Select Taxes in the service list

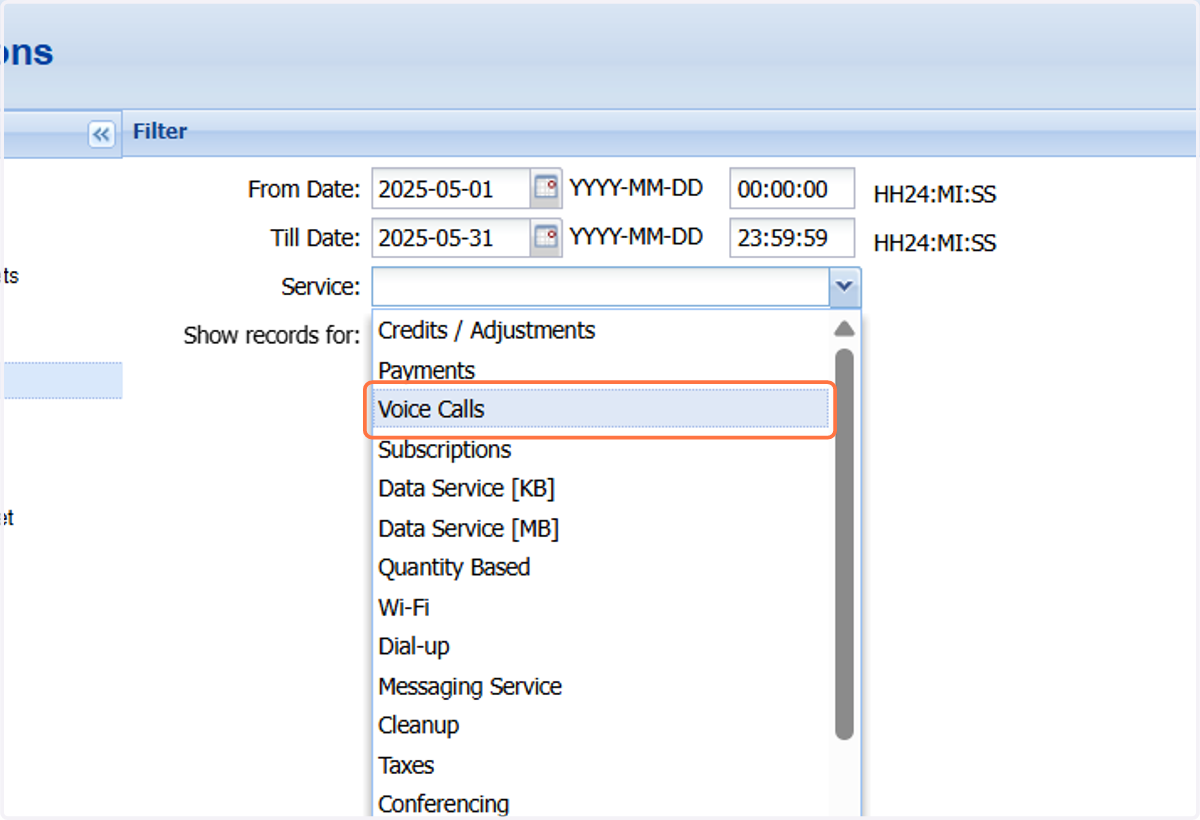pyautogui.click(x=601, y=765)
